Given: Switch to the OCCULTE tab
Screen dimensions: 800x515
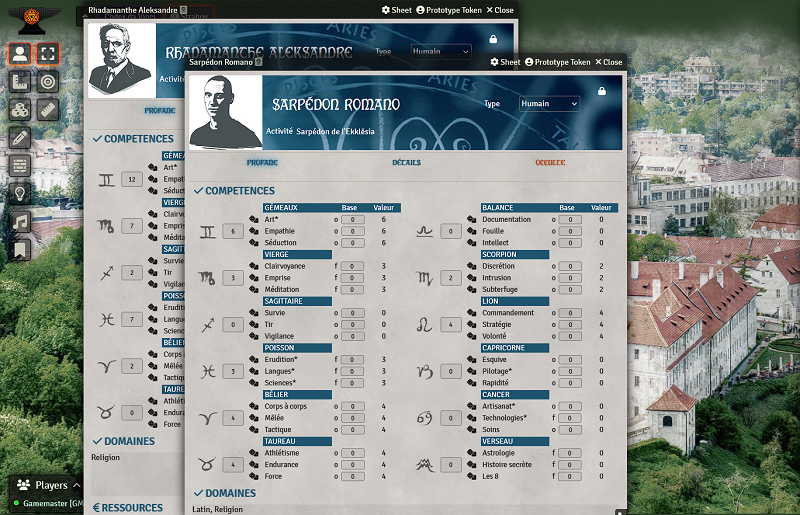Looking at the screenshot, I should (549, 162).
